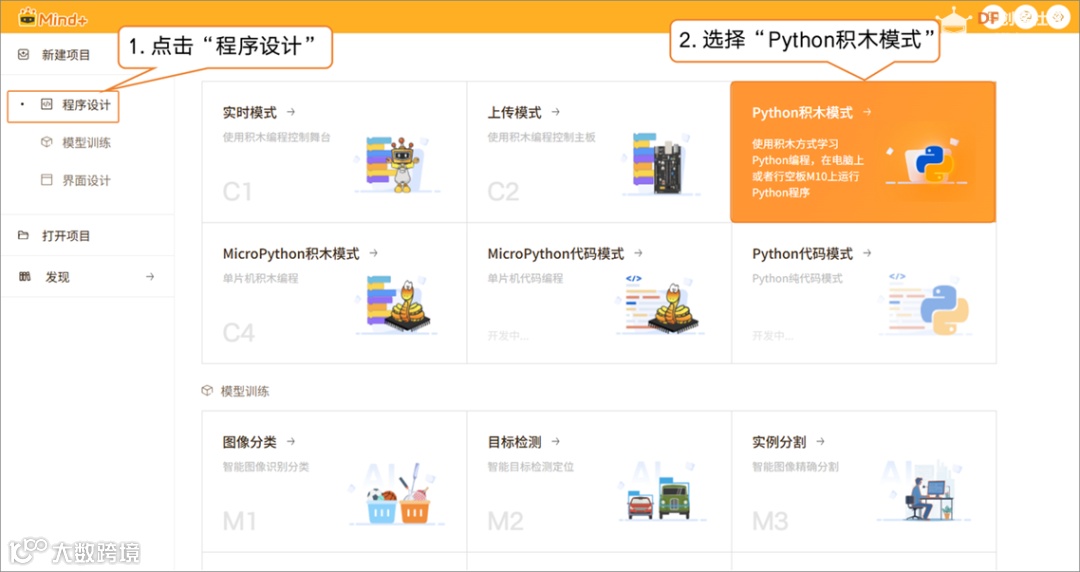Click the book icon beside 发现
This screenshot has height=572, width=1080.
(25, 276)
